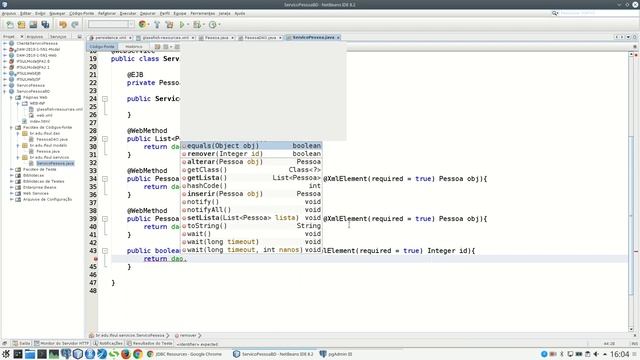Open dropdown arrow next to Run Project
This screenshot has width=640, height=360.
coord(188,25)
